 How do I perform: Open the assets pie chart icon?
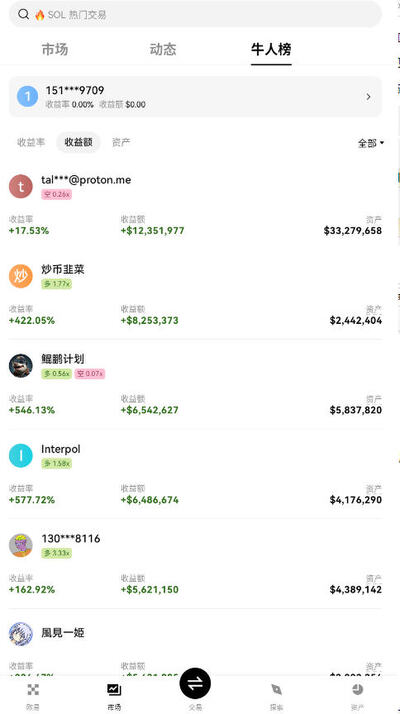tap(358, 689)
